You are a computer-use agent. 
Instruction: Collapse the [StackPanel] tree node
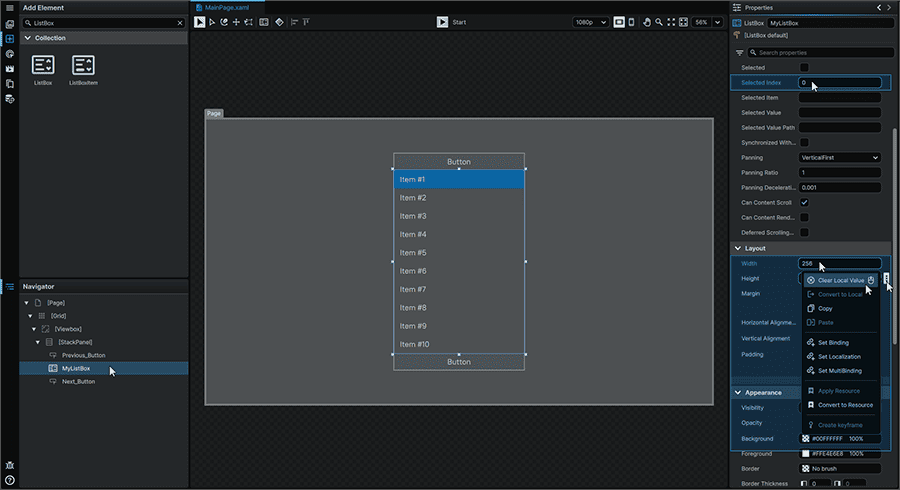[x=38, y=342]
